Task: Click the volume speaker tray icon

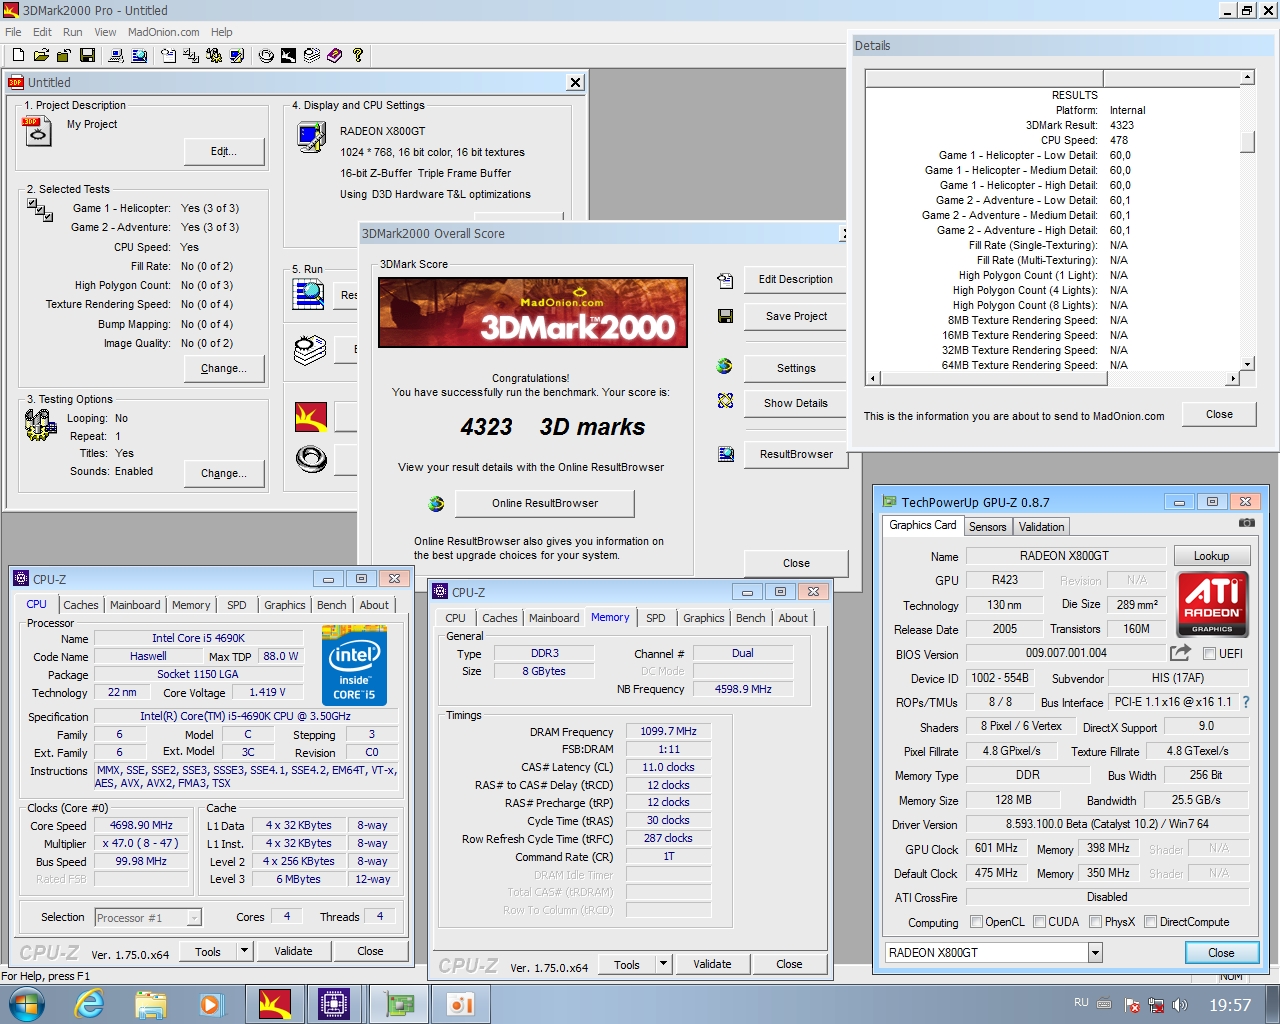Action: (1180, 1005)
